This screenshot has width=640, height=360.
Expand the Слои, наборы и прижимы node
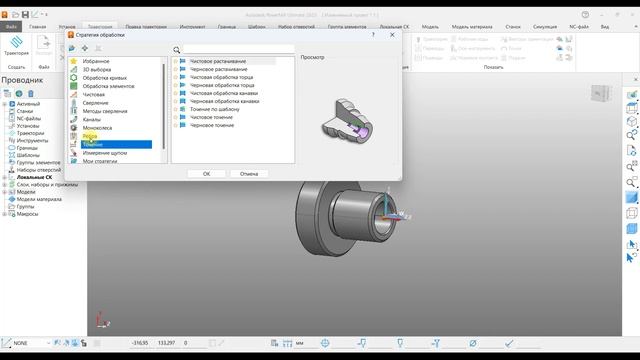point(4,185)
